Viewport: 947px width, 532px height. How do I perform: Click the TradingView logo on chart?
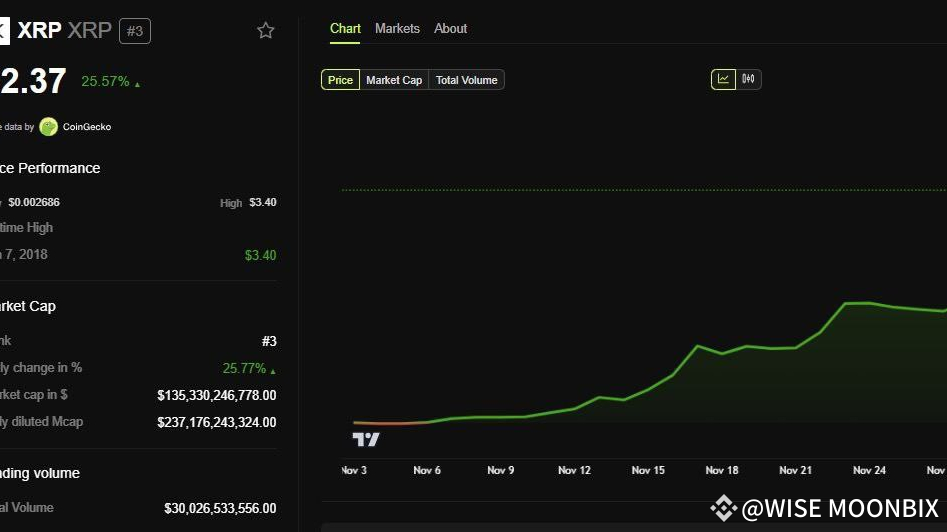(x=366, y=439)
